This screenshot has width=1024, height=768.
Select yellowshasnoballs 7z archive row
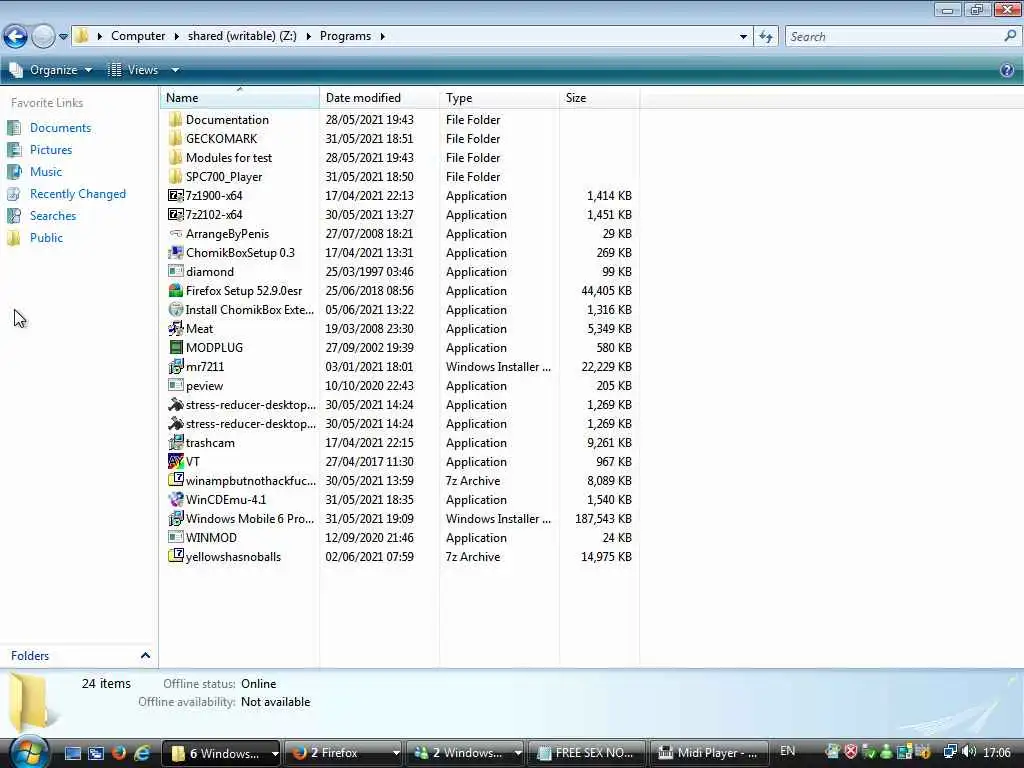(400, 557)
